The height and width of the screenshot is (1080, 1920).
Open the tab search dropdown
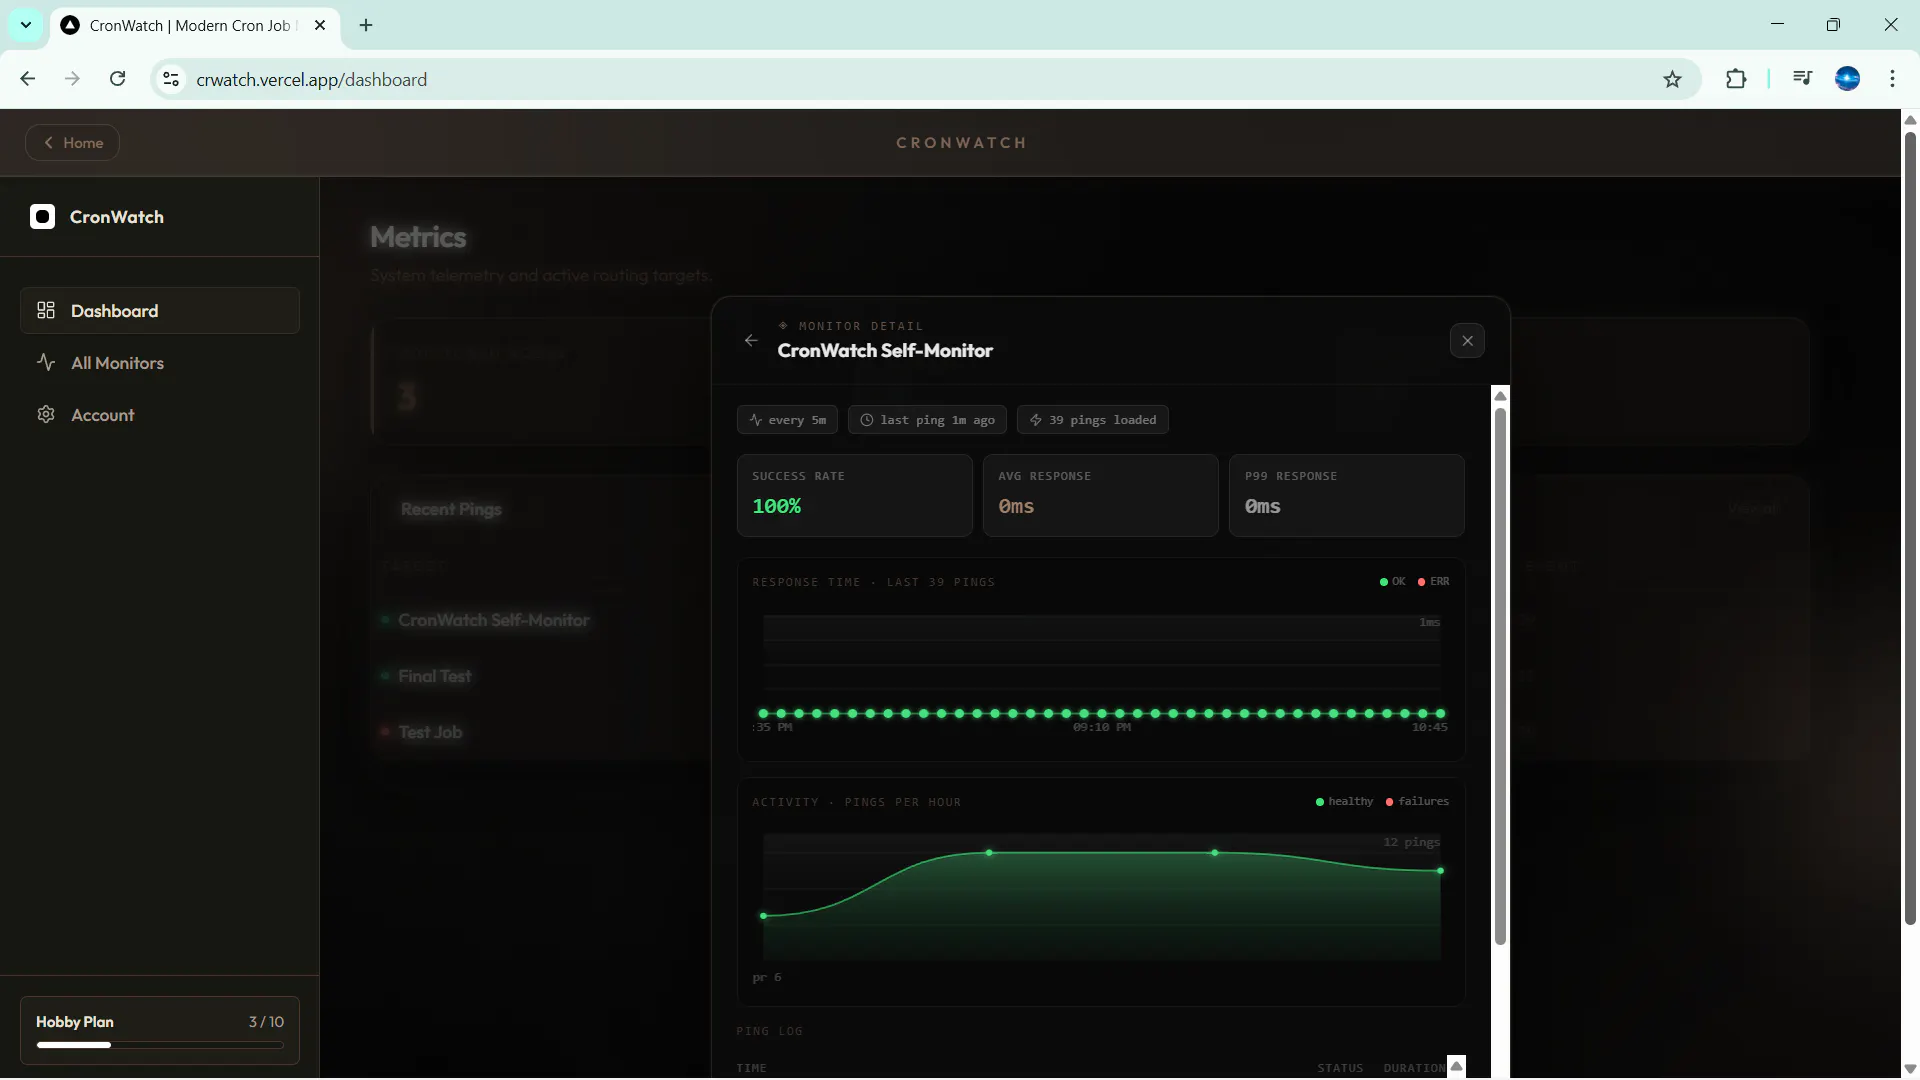(x=26, y=25)
